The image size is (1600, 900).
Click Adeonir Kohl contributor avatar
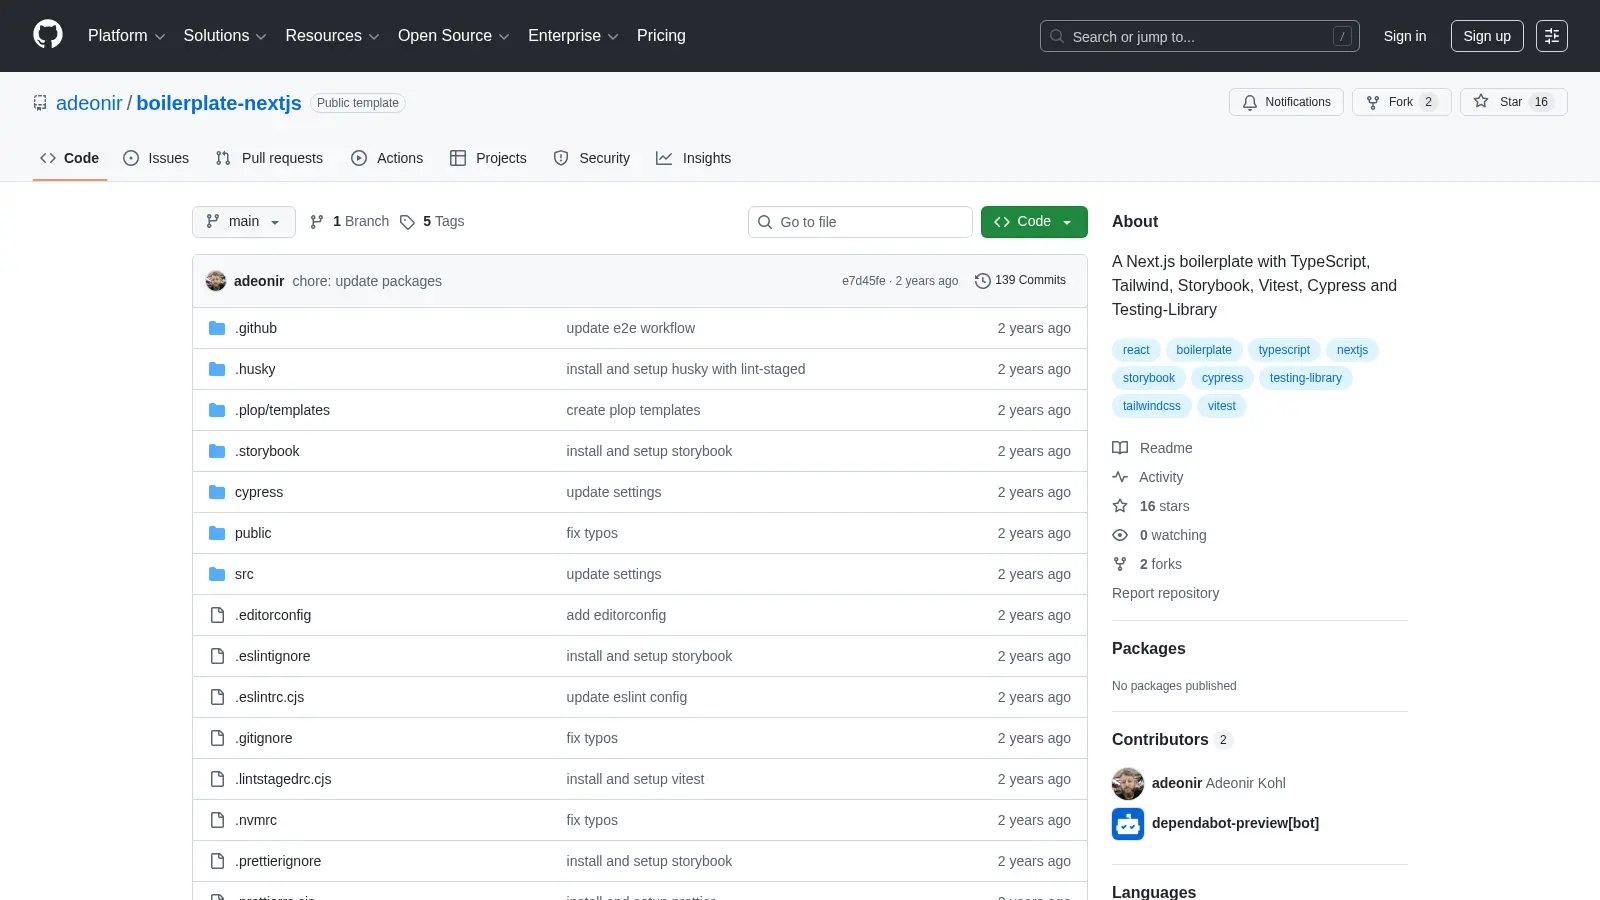point(1128,784)
